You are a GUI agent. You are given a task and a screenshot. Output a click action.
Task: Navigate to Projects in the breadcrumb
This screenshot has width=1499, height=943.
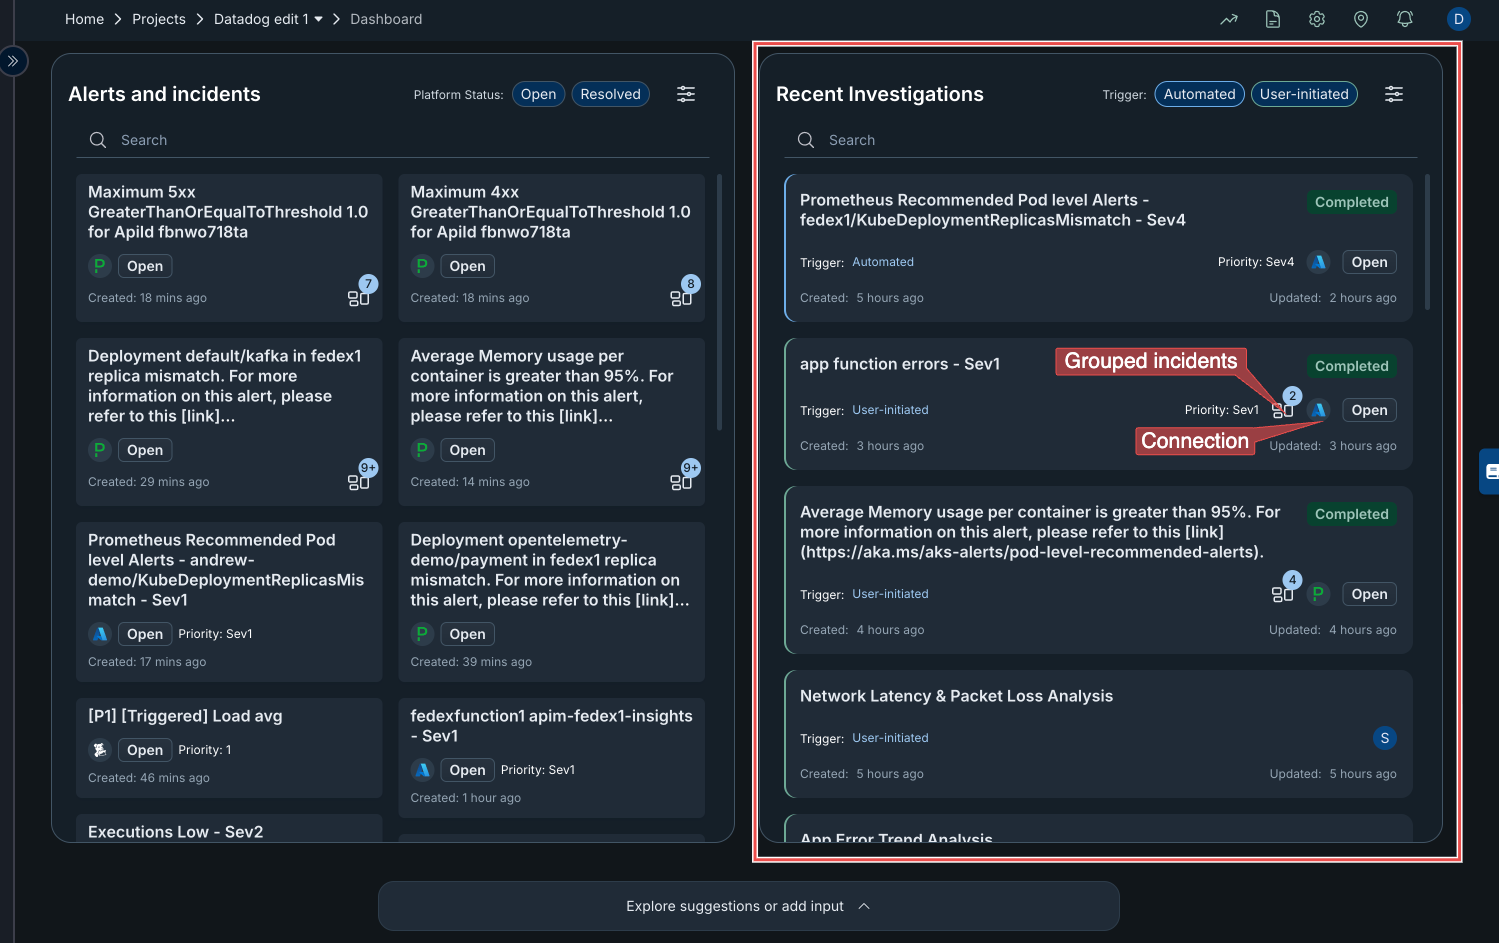[159, 19]
